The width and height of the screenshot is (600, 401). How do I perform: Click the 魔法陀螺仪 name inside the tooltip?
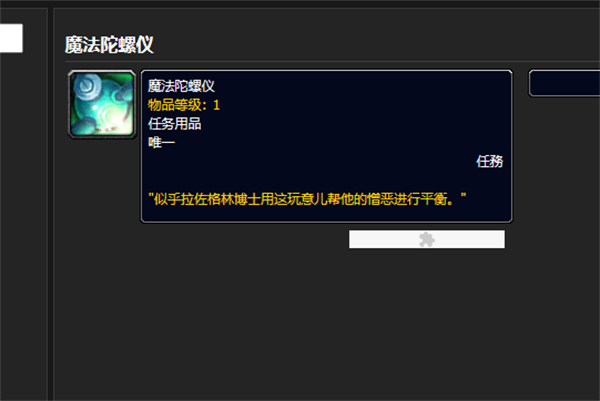pyautogui.click(x=181, y=86)
